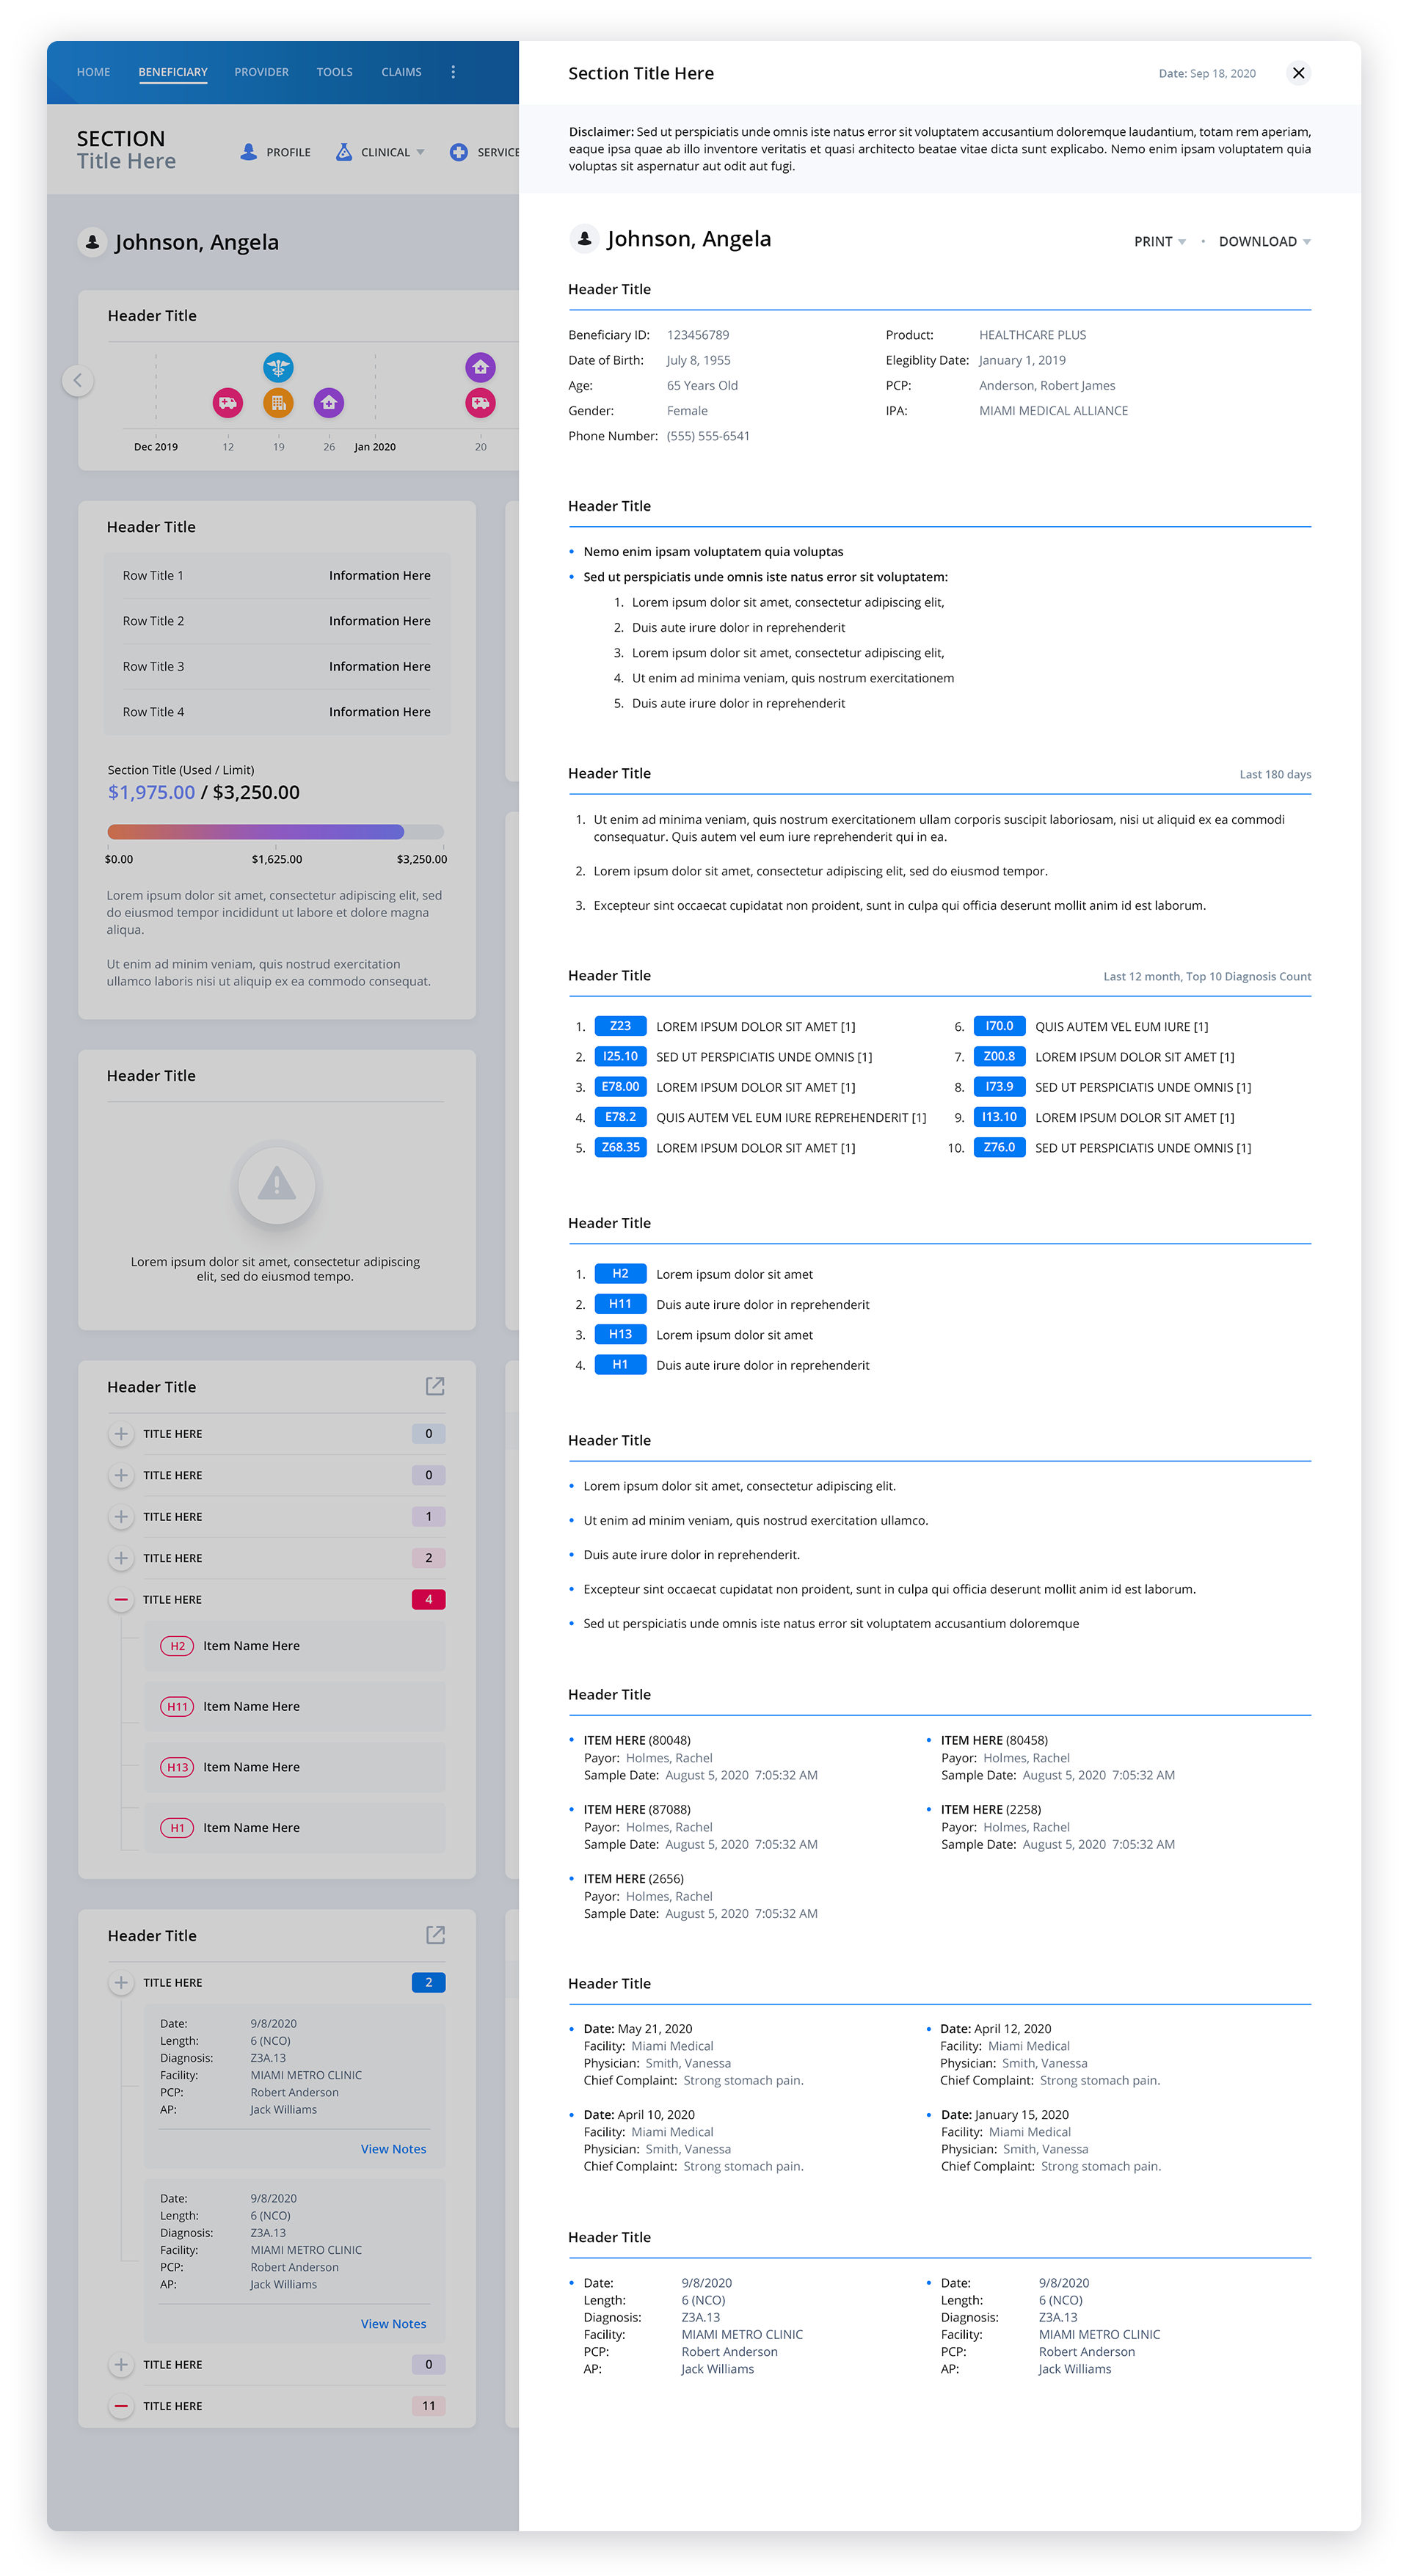This screenshot has height=2576, width=1409.
Task: Open the orange hospital building timeline event
Action: coord(278,403)
